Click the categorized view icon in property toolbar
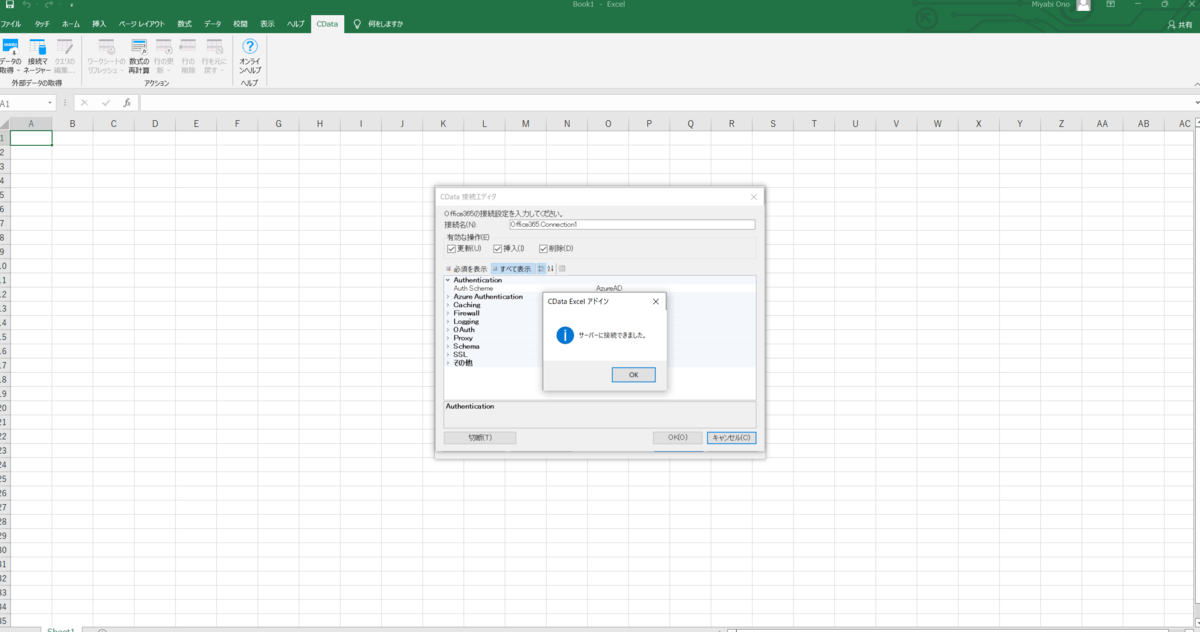Viewport: 1200px width, 632px height. click(541, 268)
